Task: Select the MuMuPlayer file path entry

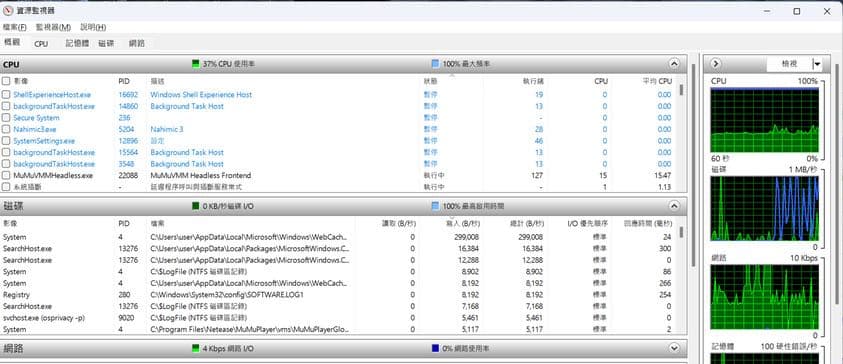Action: coord(250,329)
